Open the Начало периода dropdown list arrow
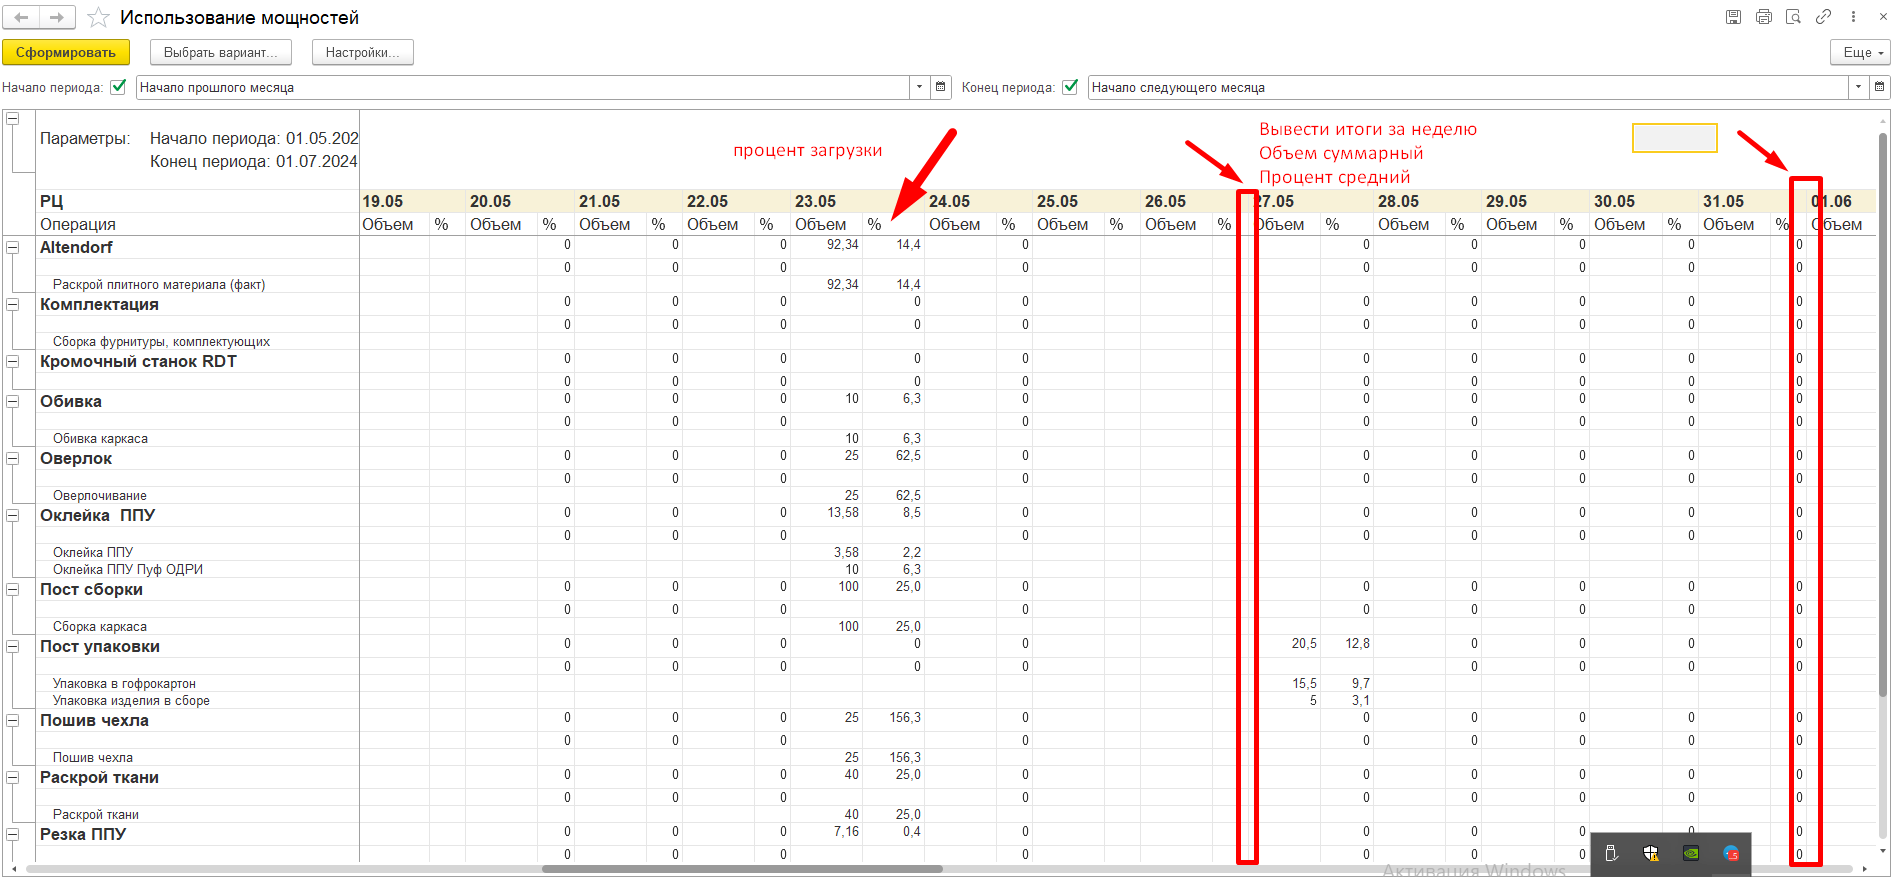The height and width of the screenshot is (877, 1895). tap(919, 87)
